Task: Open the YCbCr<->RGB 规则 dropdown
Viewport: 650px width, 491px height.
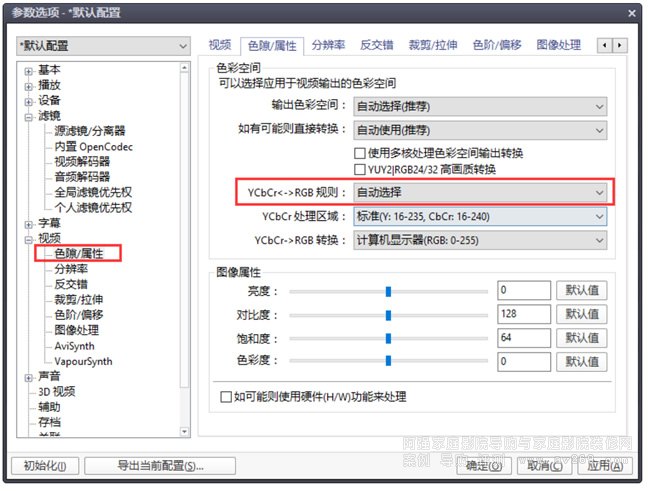Action: [480, 191]
